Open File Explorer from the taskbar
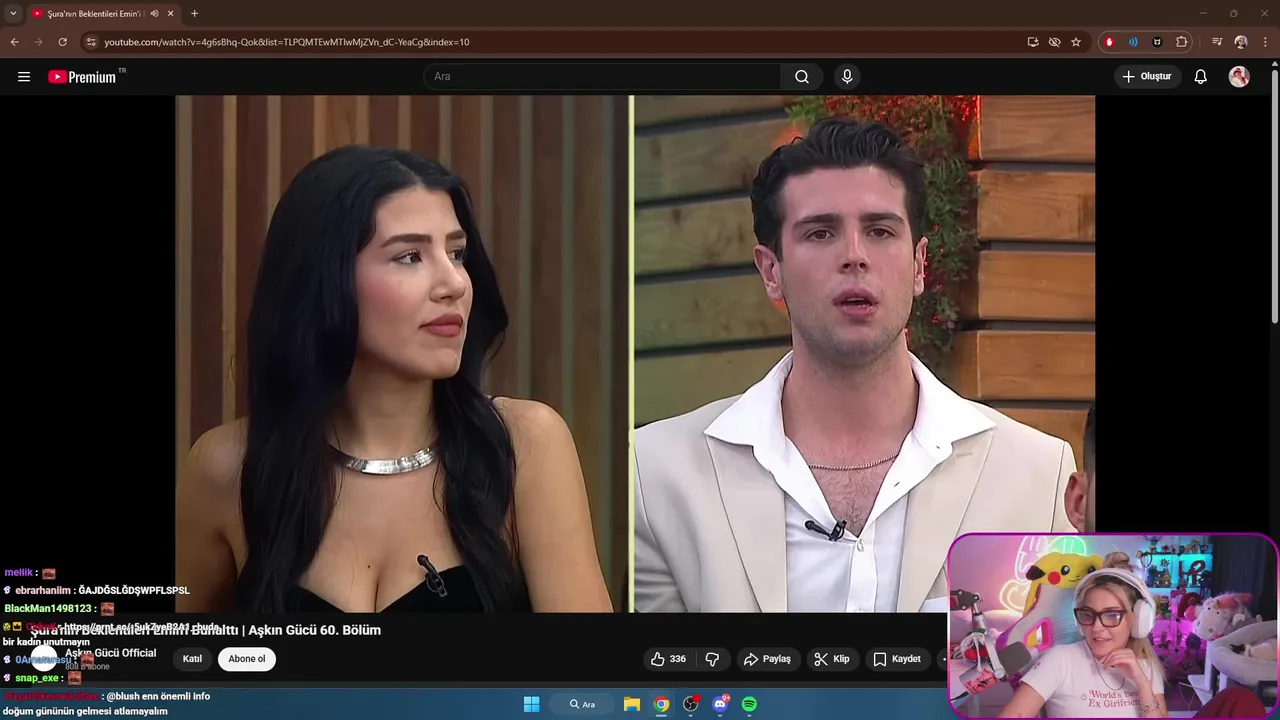The width and height of the screenshot is (1280, 720). [x=632, y=704]
